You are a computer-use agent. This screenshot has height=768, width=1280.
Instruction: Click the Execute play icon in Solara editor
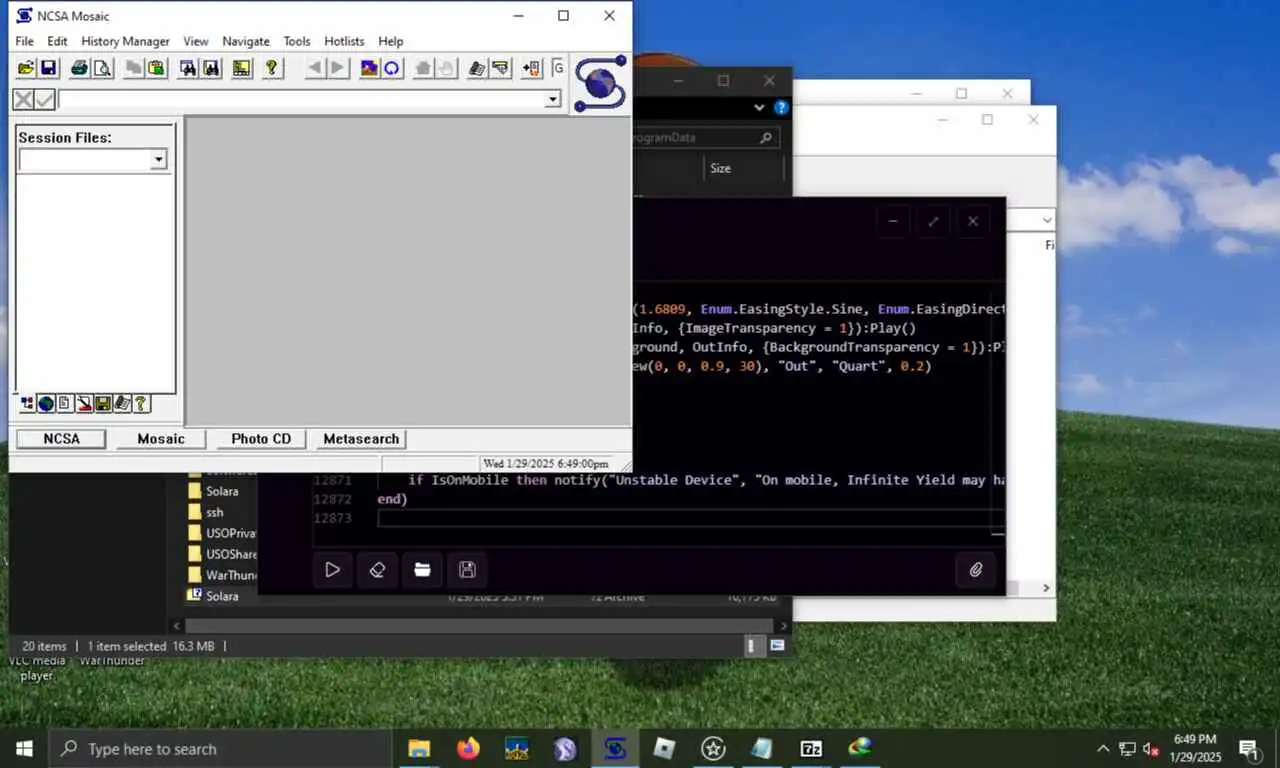pos(332,570)
